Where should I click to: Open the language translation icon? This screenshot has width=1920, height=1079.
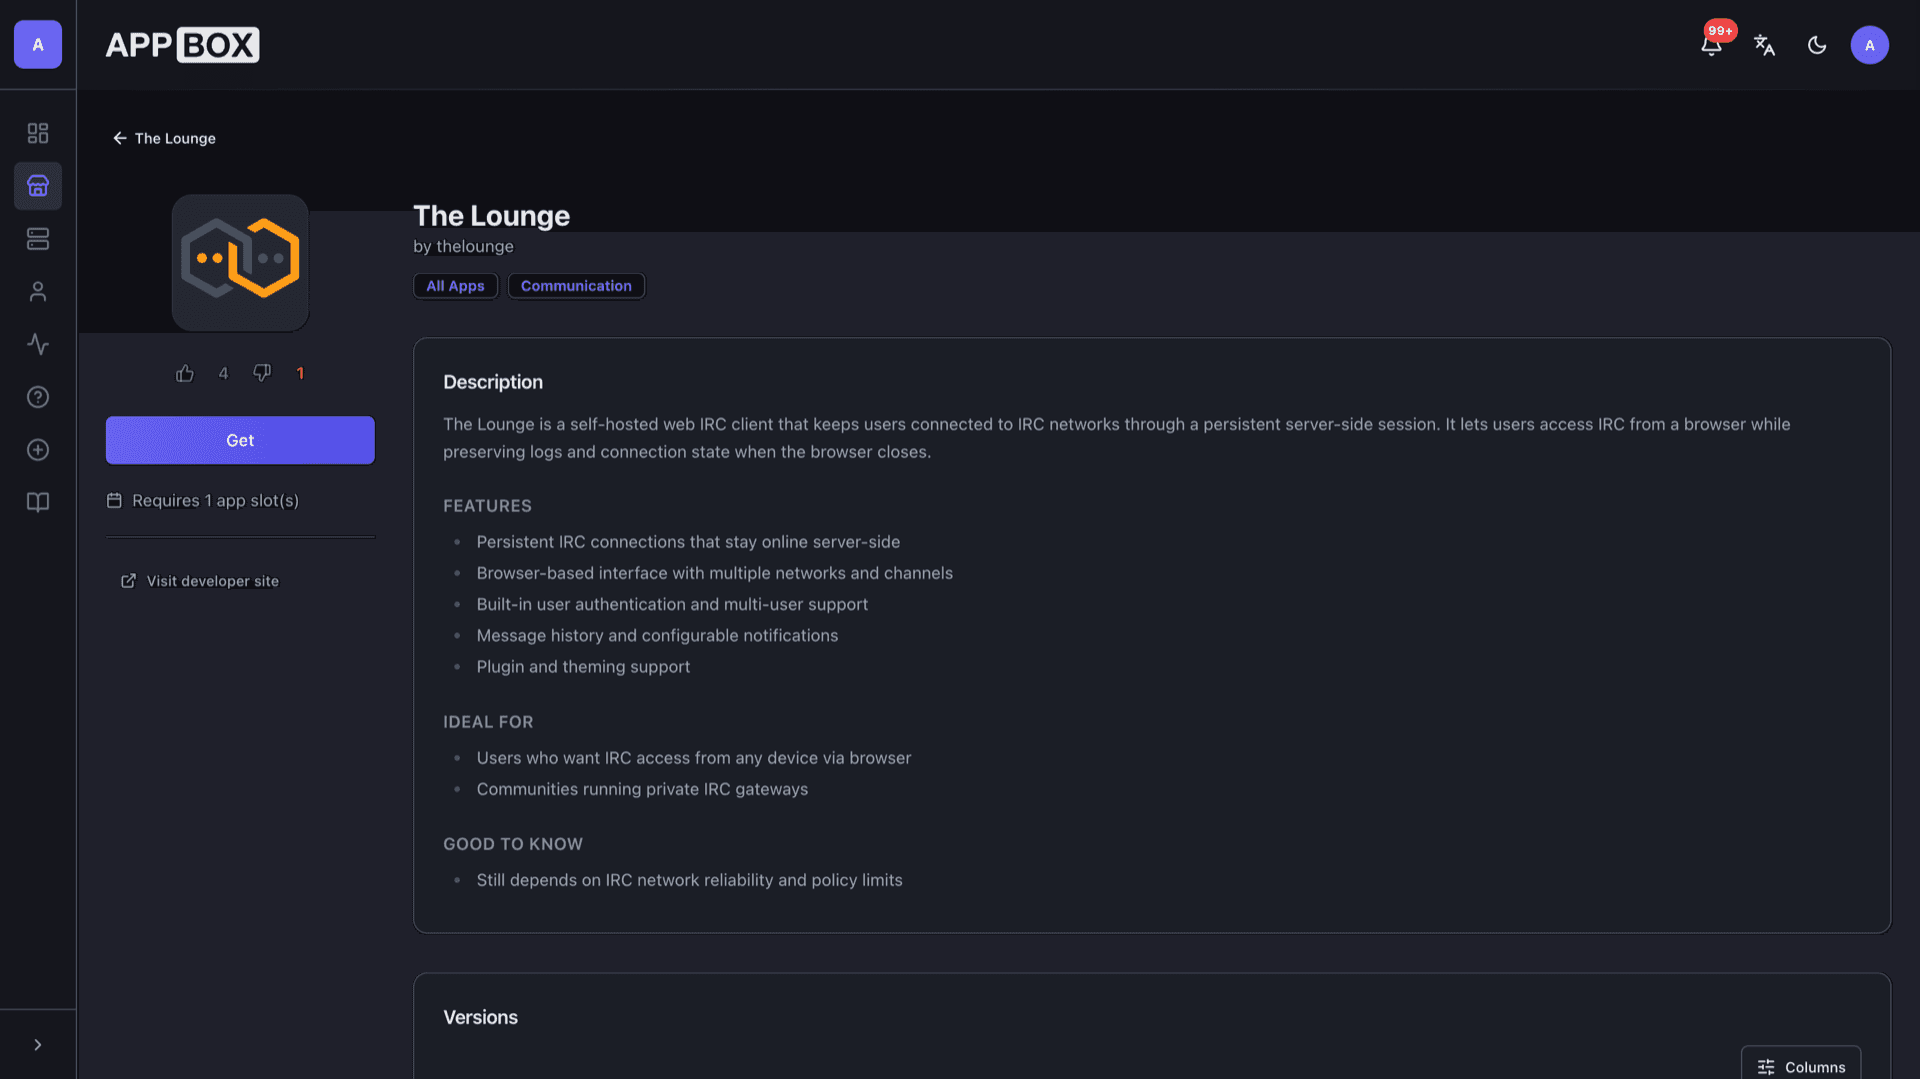[1765, 45]
